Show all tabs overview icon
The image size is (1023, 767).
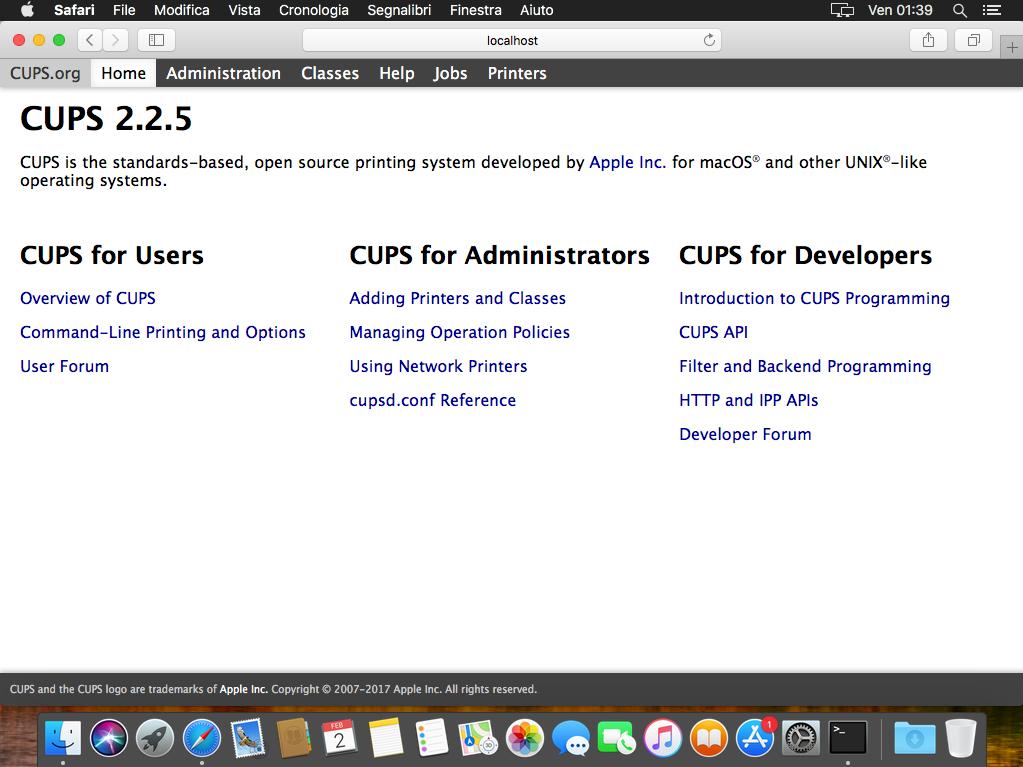point(972,40)
